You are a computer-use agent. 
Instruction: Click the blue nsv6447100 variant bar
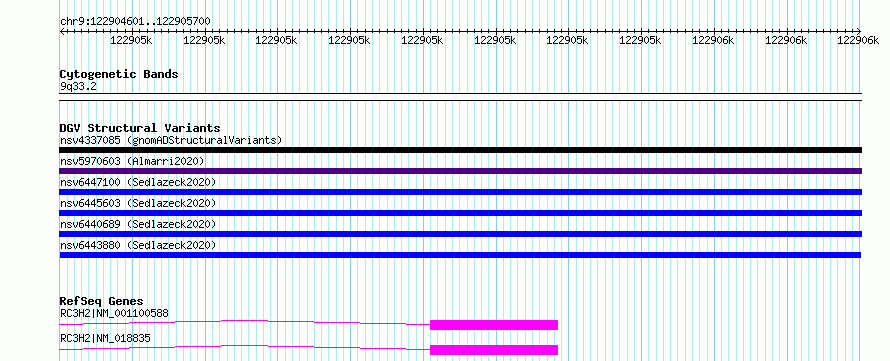click(x=461, y=192)
